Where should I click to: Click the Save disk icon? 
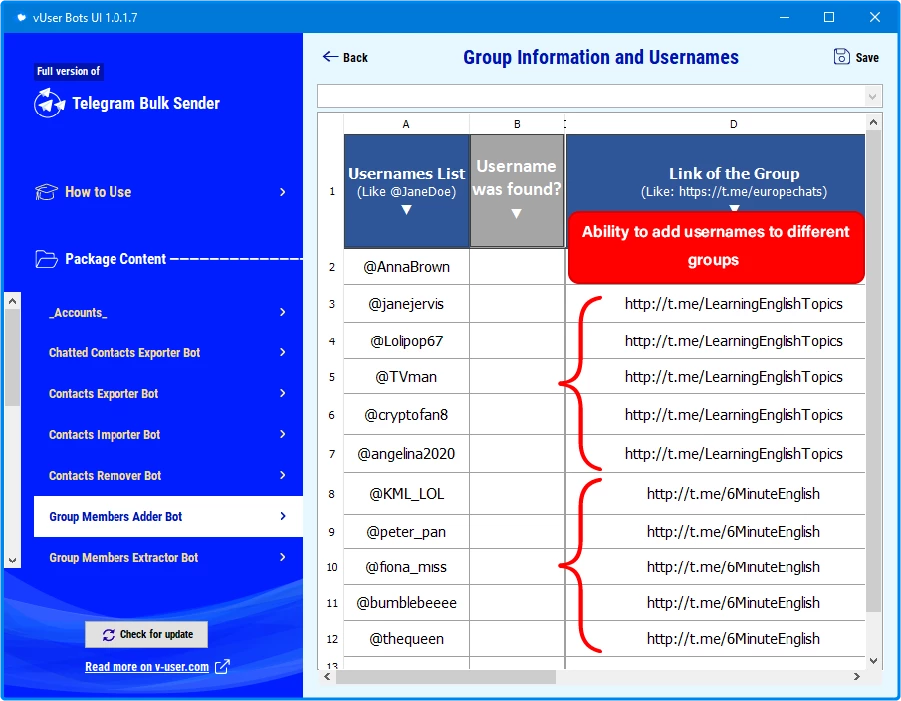pos(842,57)
